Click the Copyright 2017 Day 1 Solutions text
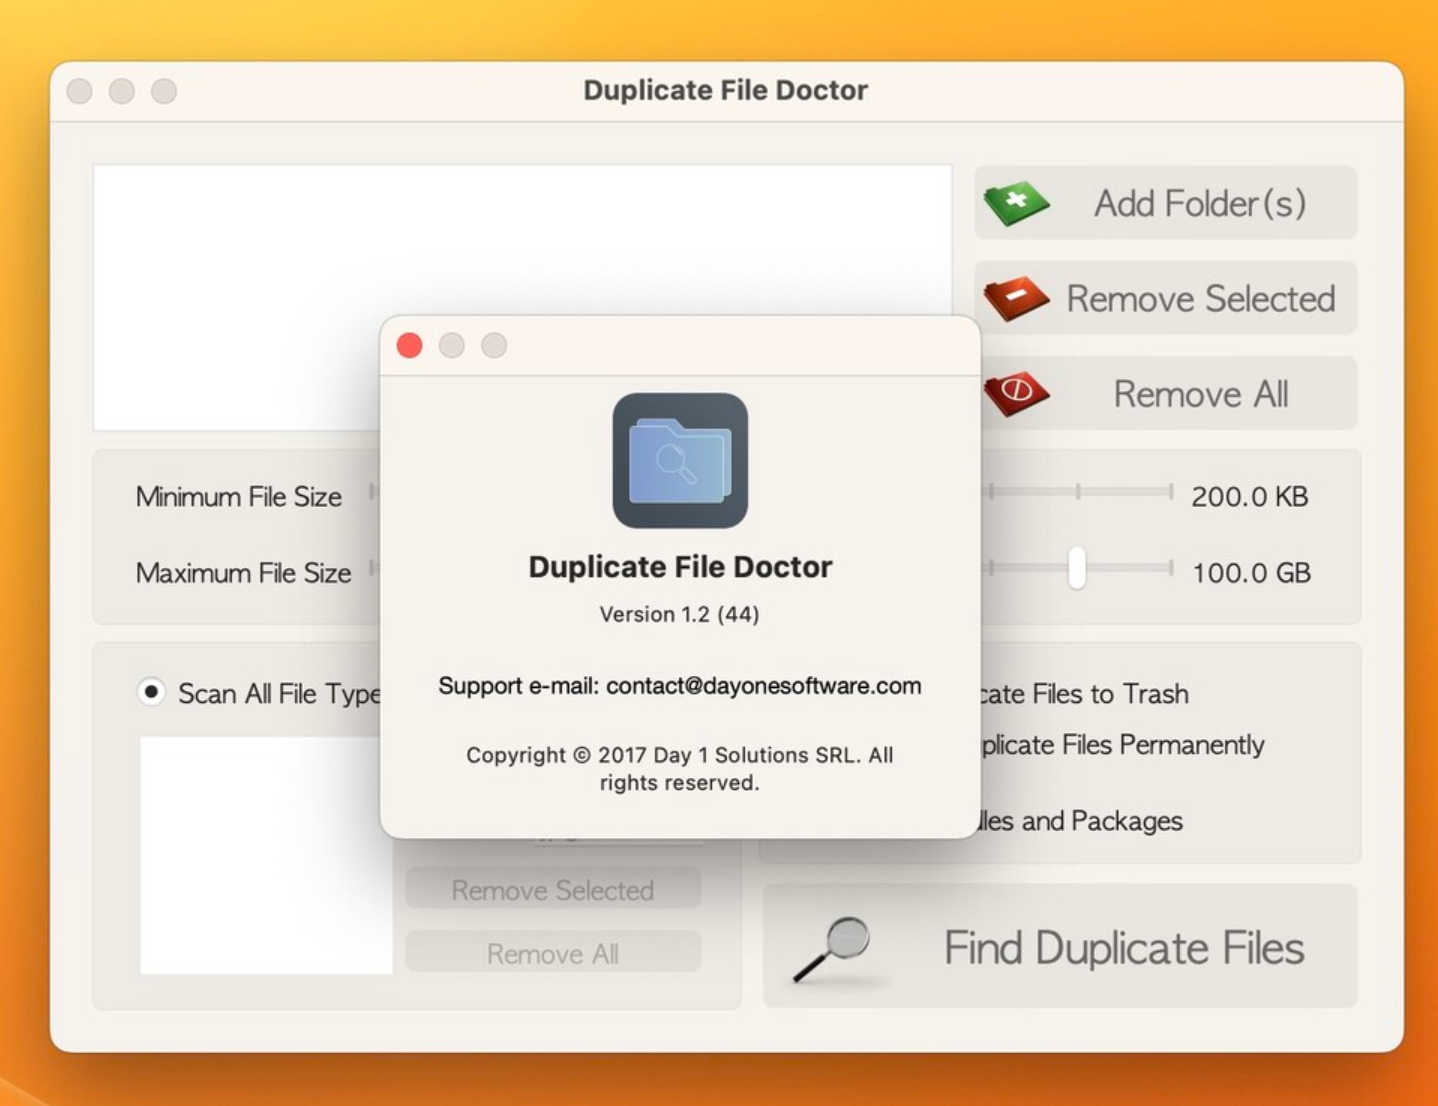The height and width of the screenshot is (1106, 1438). [x=680, y=768]
